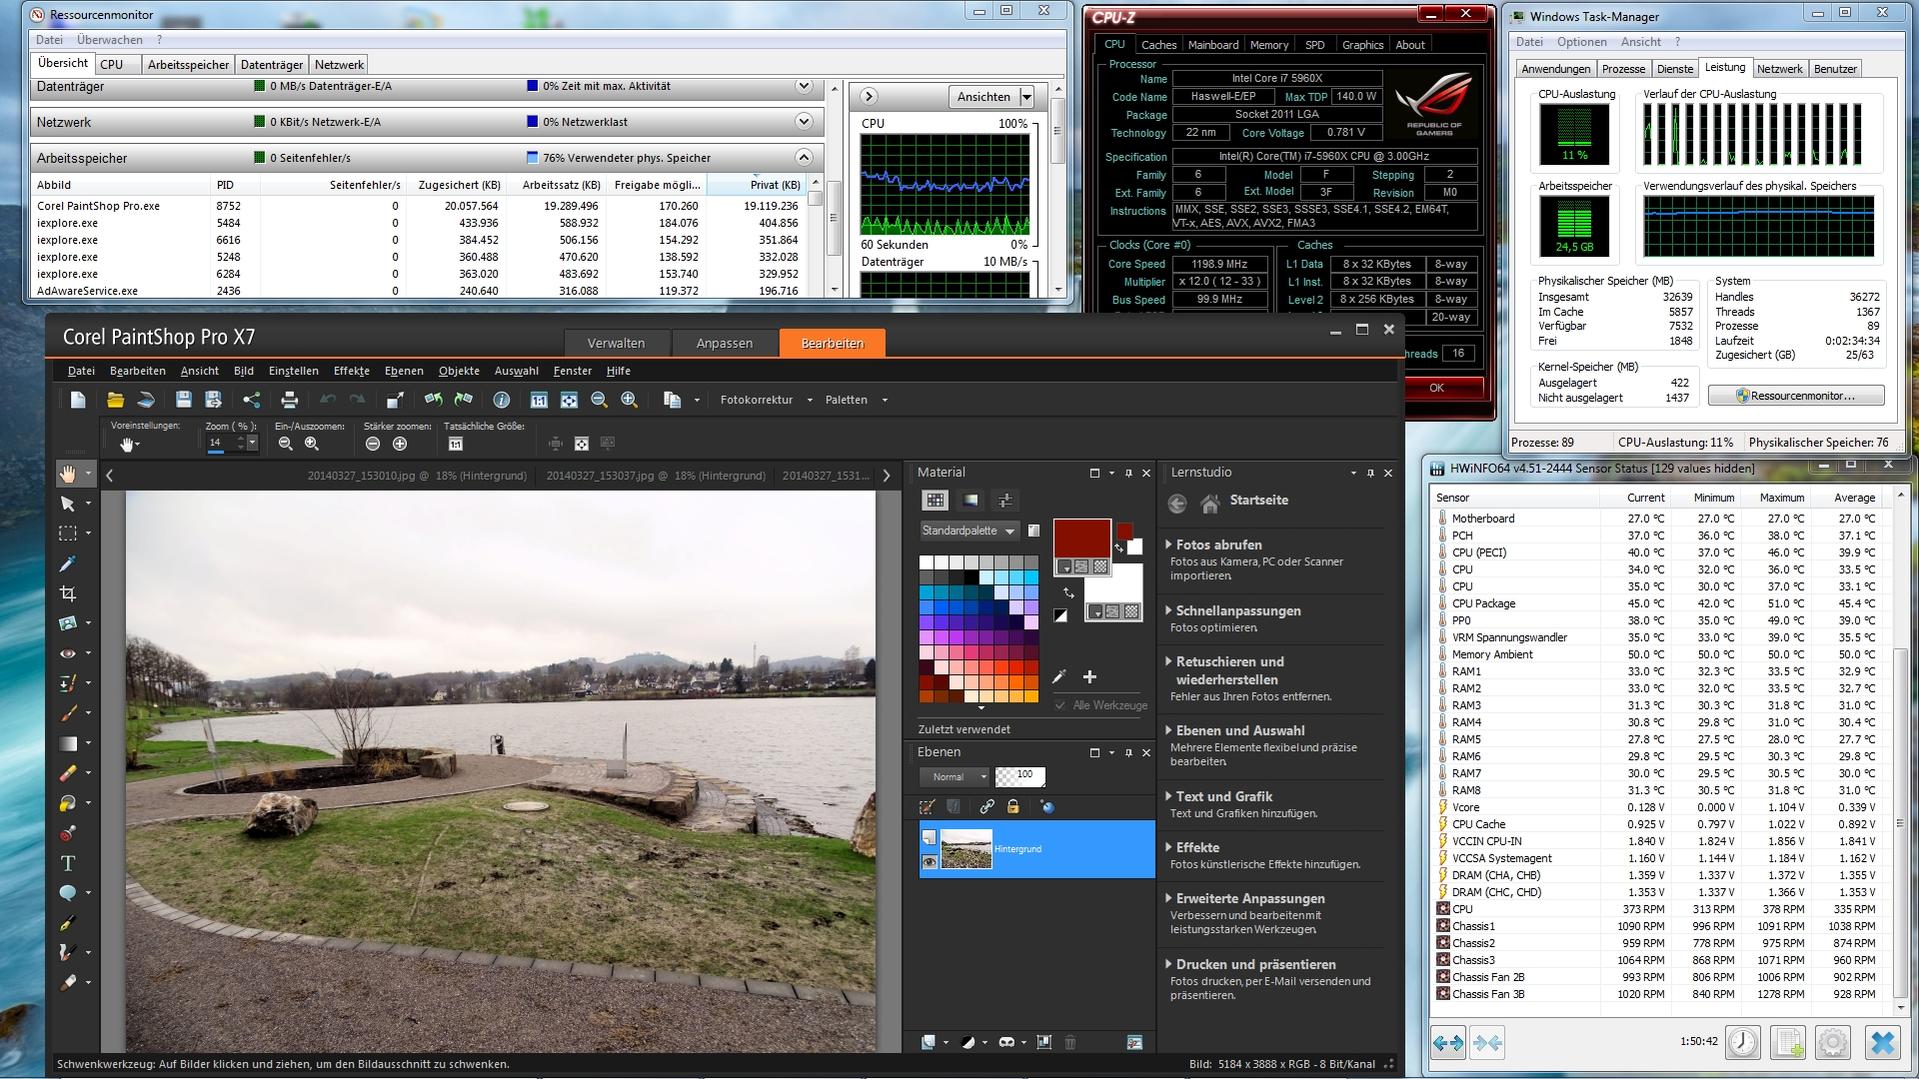
Task: Sort by Privat (KB) column in Ressourcenmonitor
Action: tap(757, 185)
